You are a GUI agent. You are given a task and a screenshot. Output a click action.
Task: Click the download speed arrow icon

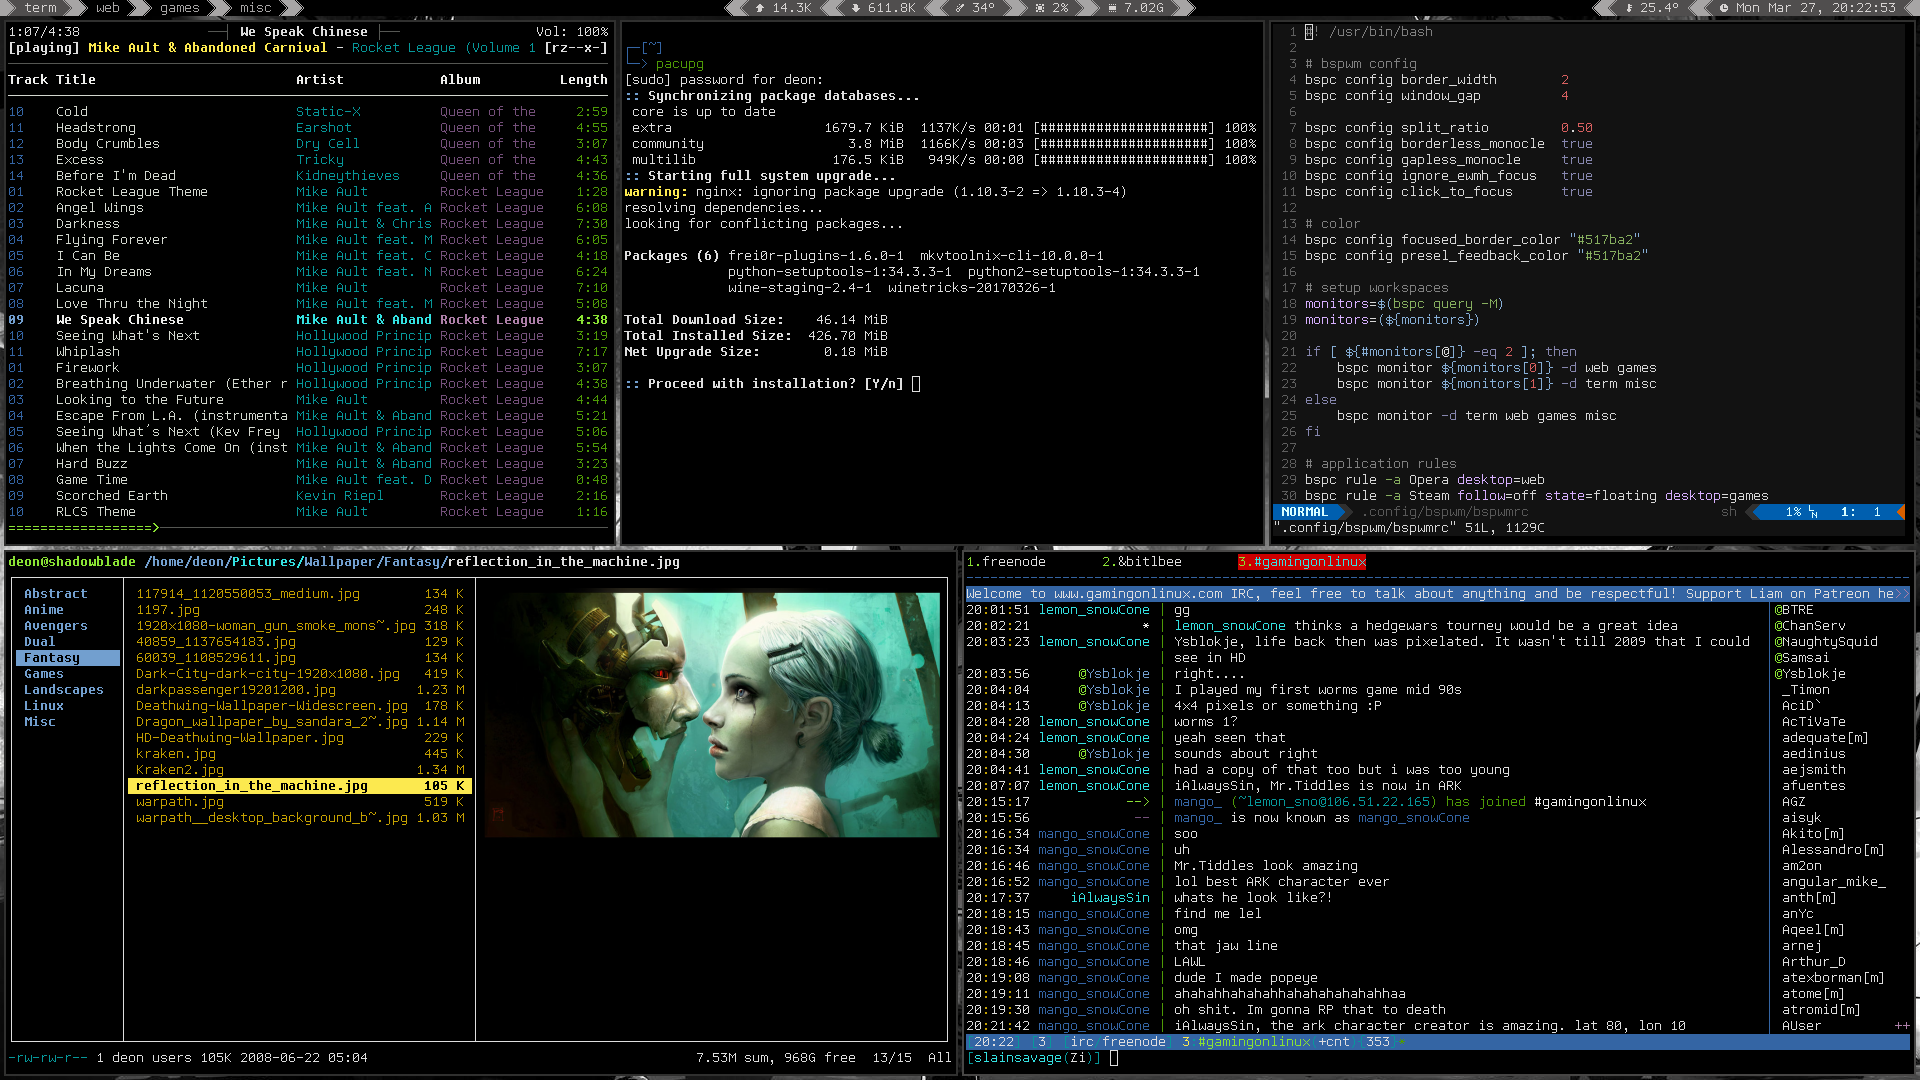856,8
